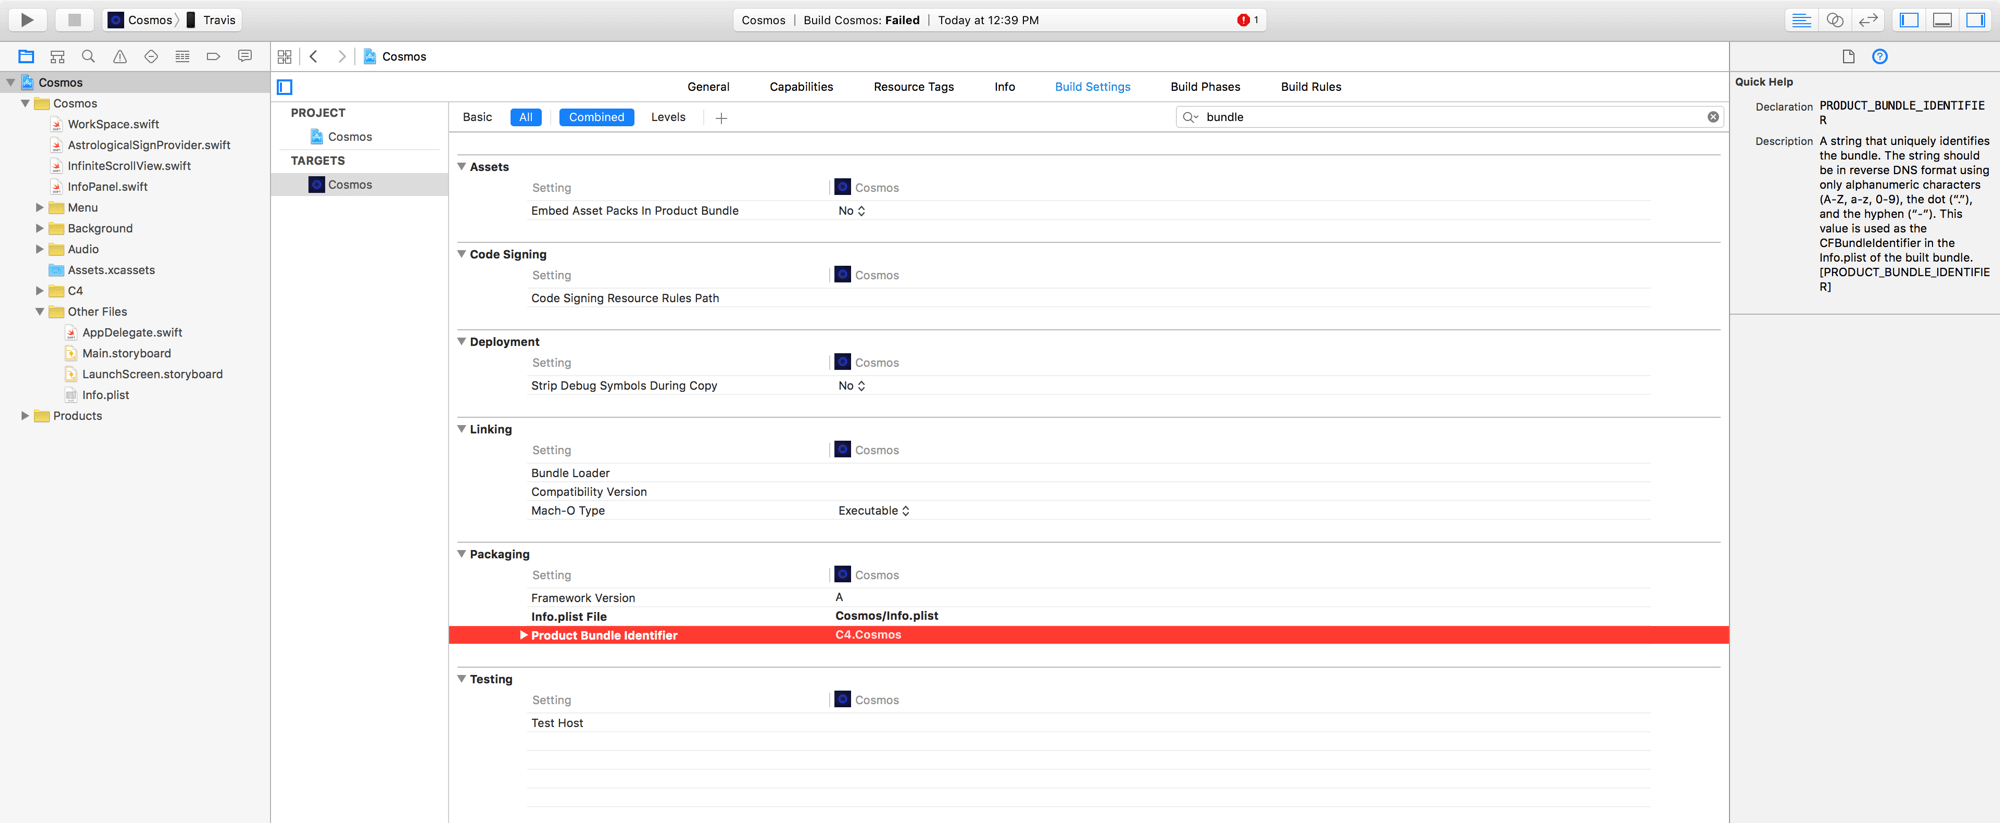Show the Standard editor

tap(1801, 20)
